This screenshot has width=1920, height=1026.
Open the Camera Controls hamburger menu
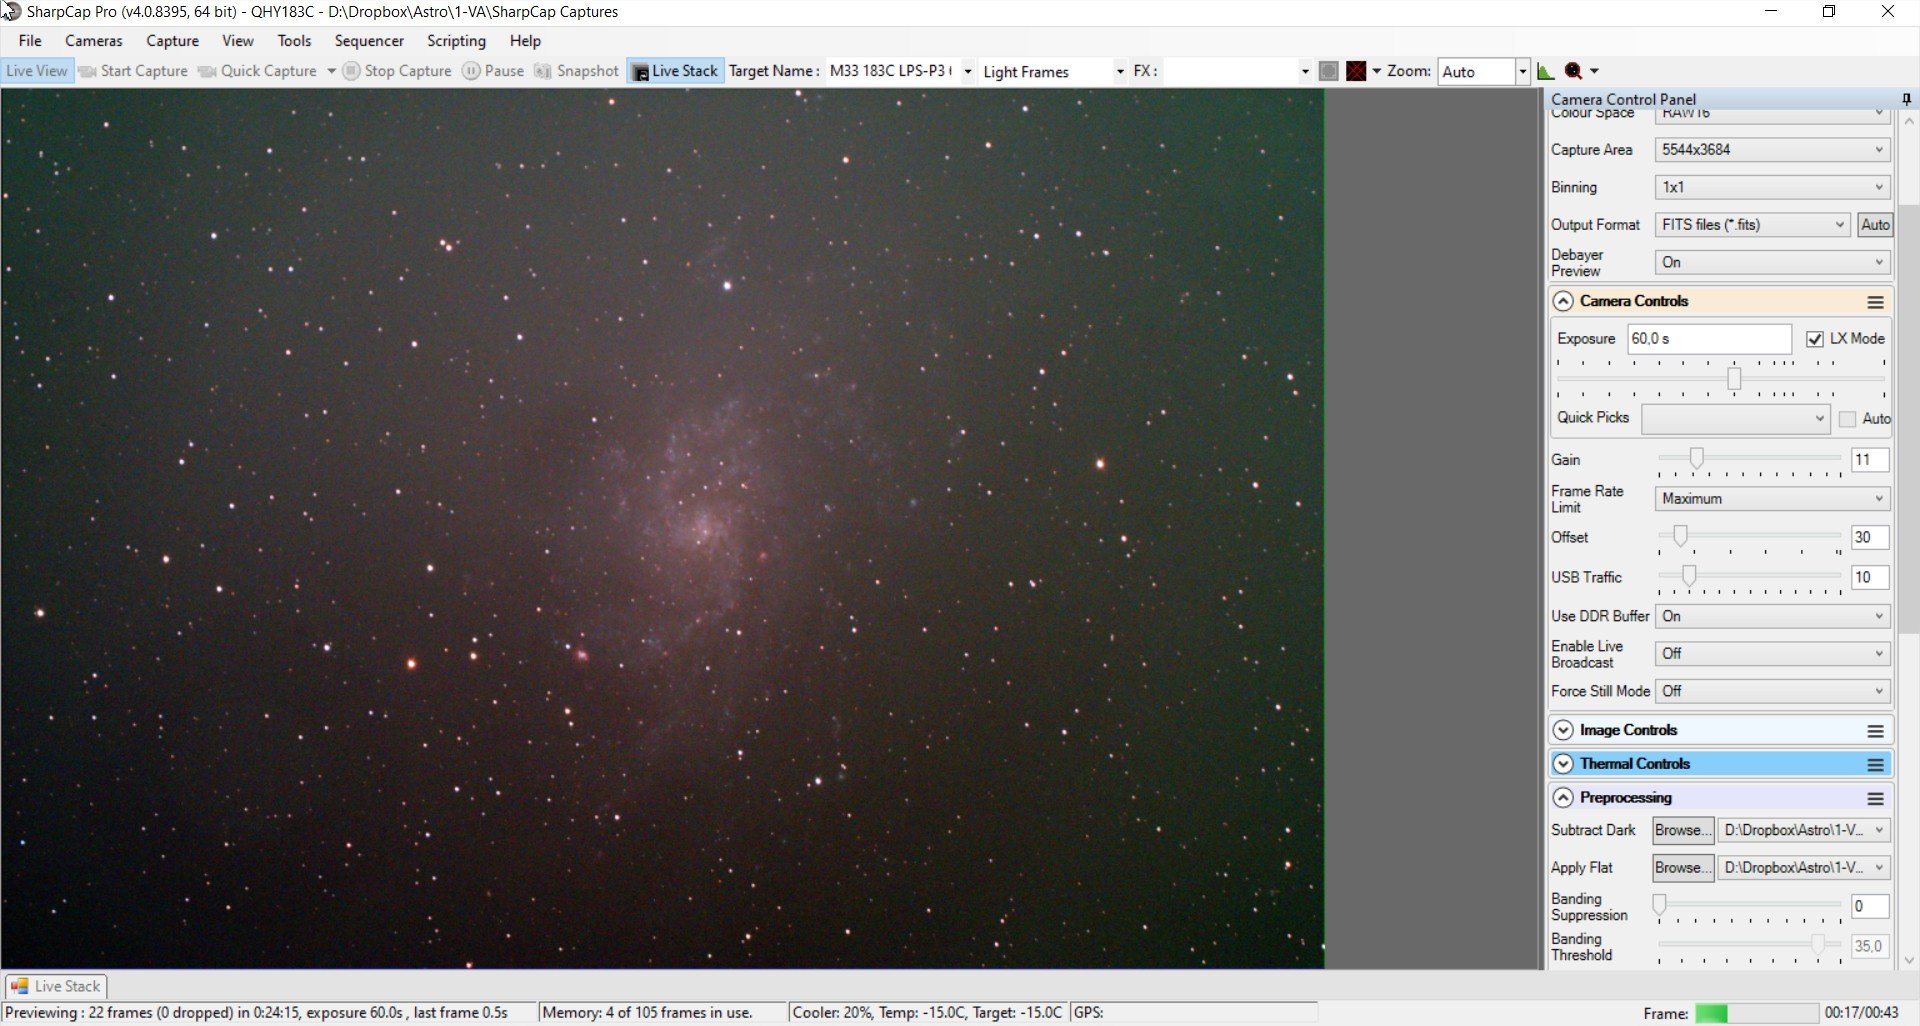point(1875,302)
